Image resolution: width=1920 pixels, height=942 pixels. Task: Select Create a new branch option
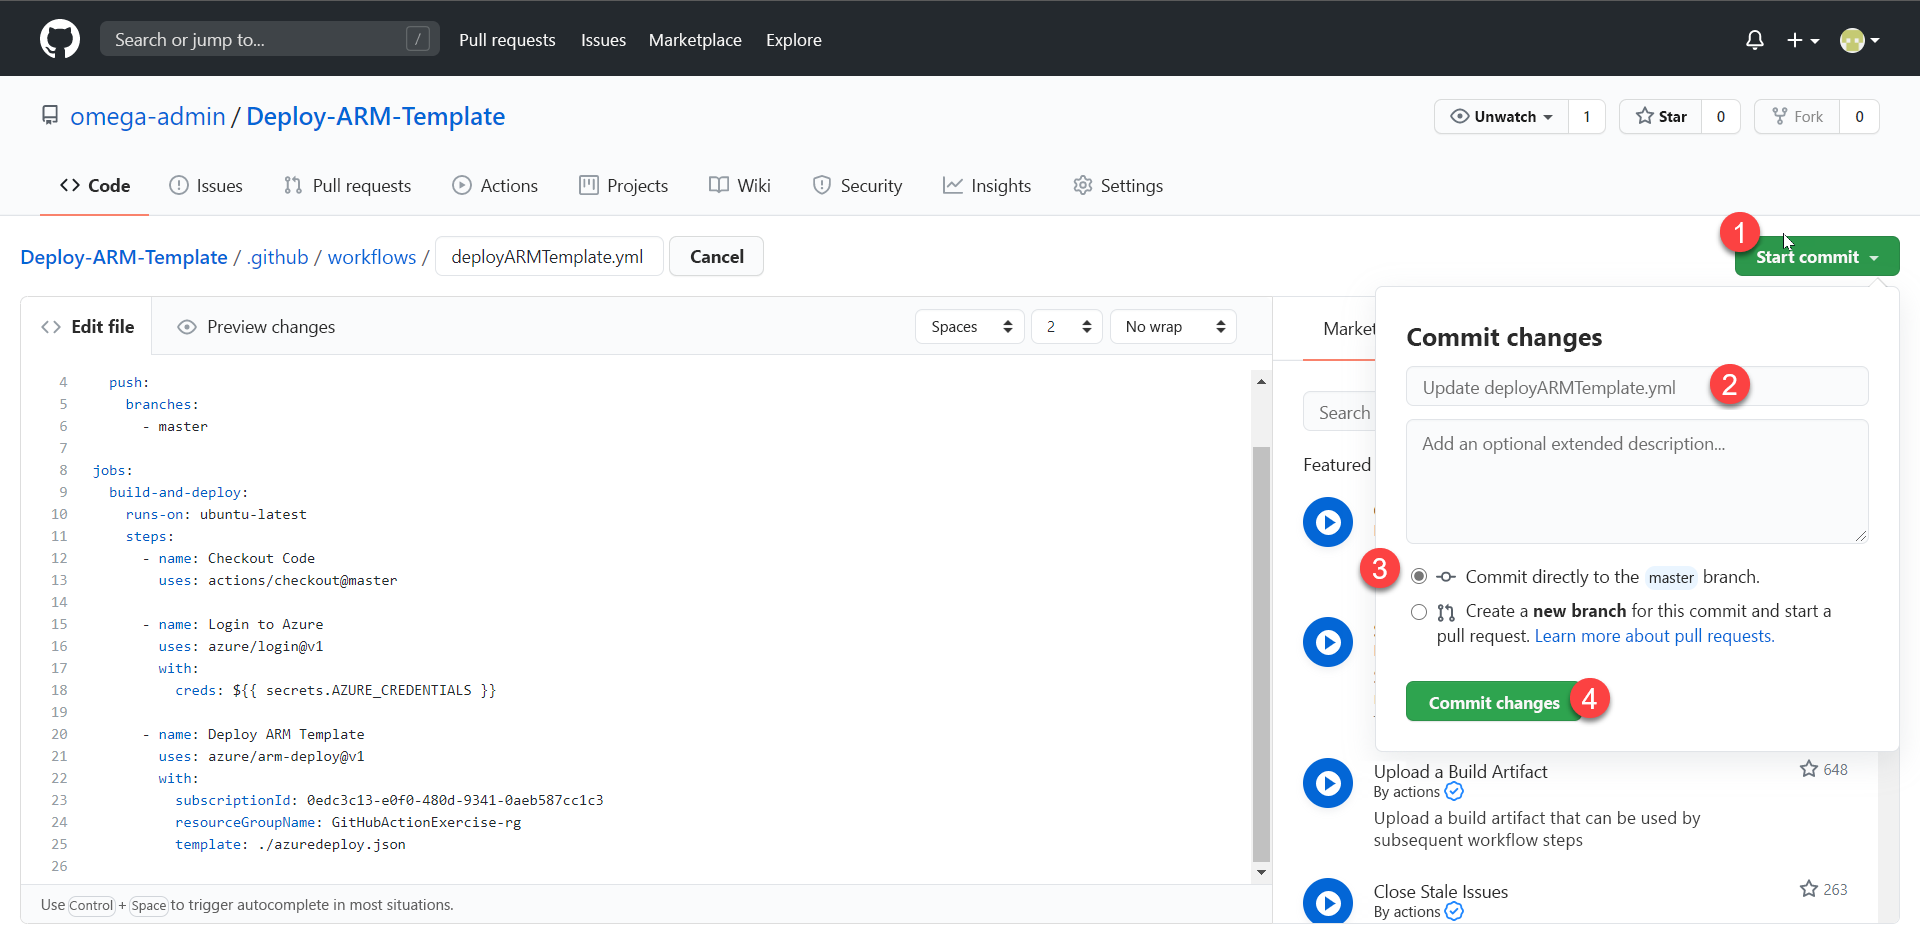1419,612
